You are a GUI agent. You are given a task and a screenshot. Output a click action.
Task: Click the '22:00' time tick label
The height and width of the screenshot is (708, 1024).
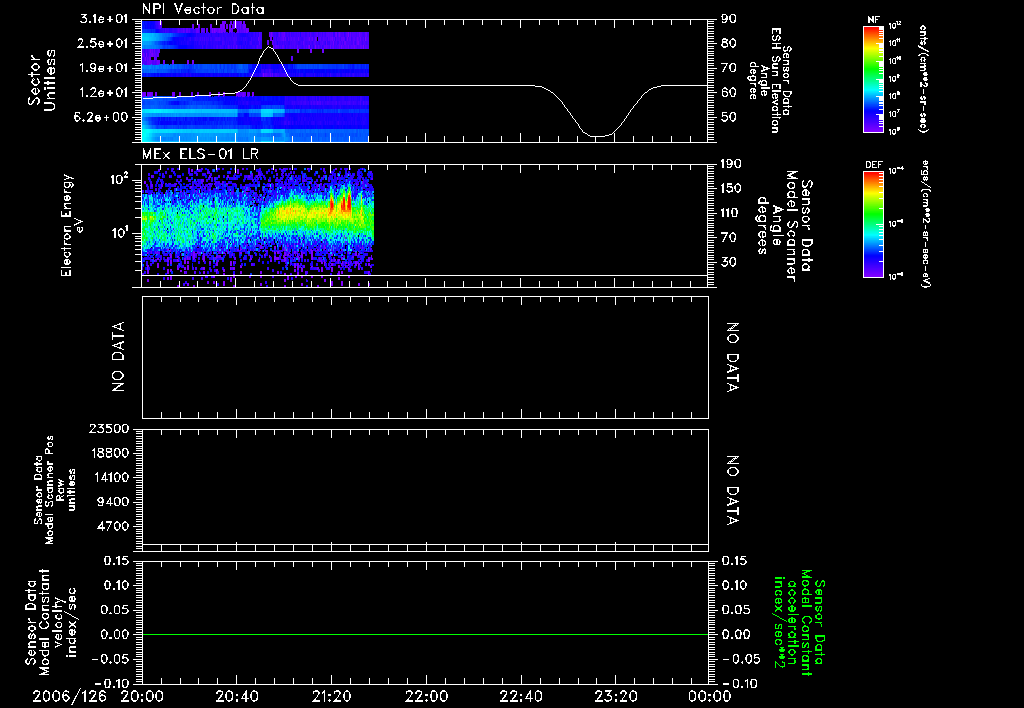(x=426, y=696)
